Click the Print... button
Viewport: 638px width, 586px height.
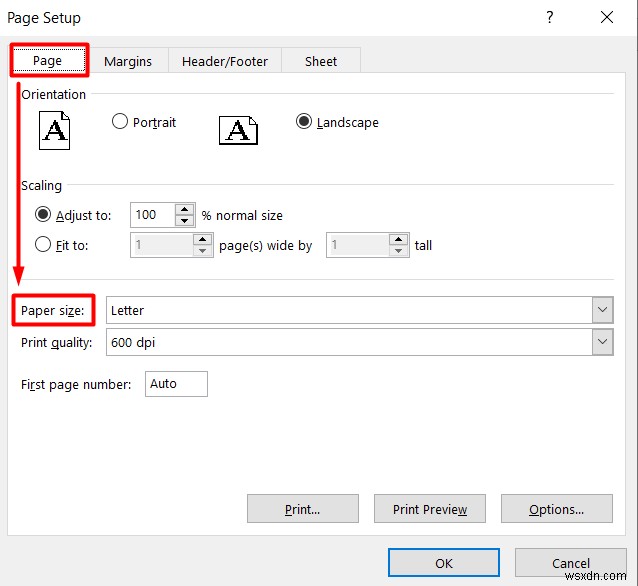303,509
